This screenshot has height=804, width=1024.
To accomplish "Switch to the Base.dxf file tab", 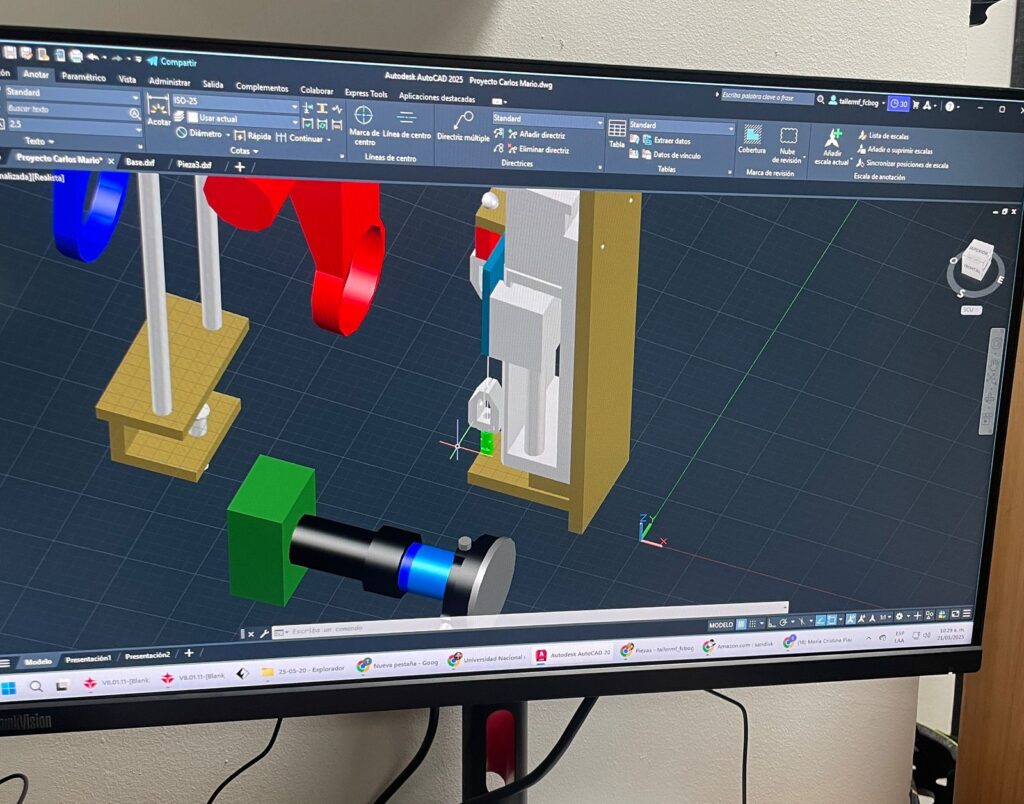I will tap(140, 162).
